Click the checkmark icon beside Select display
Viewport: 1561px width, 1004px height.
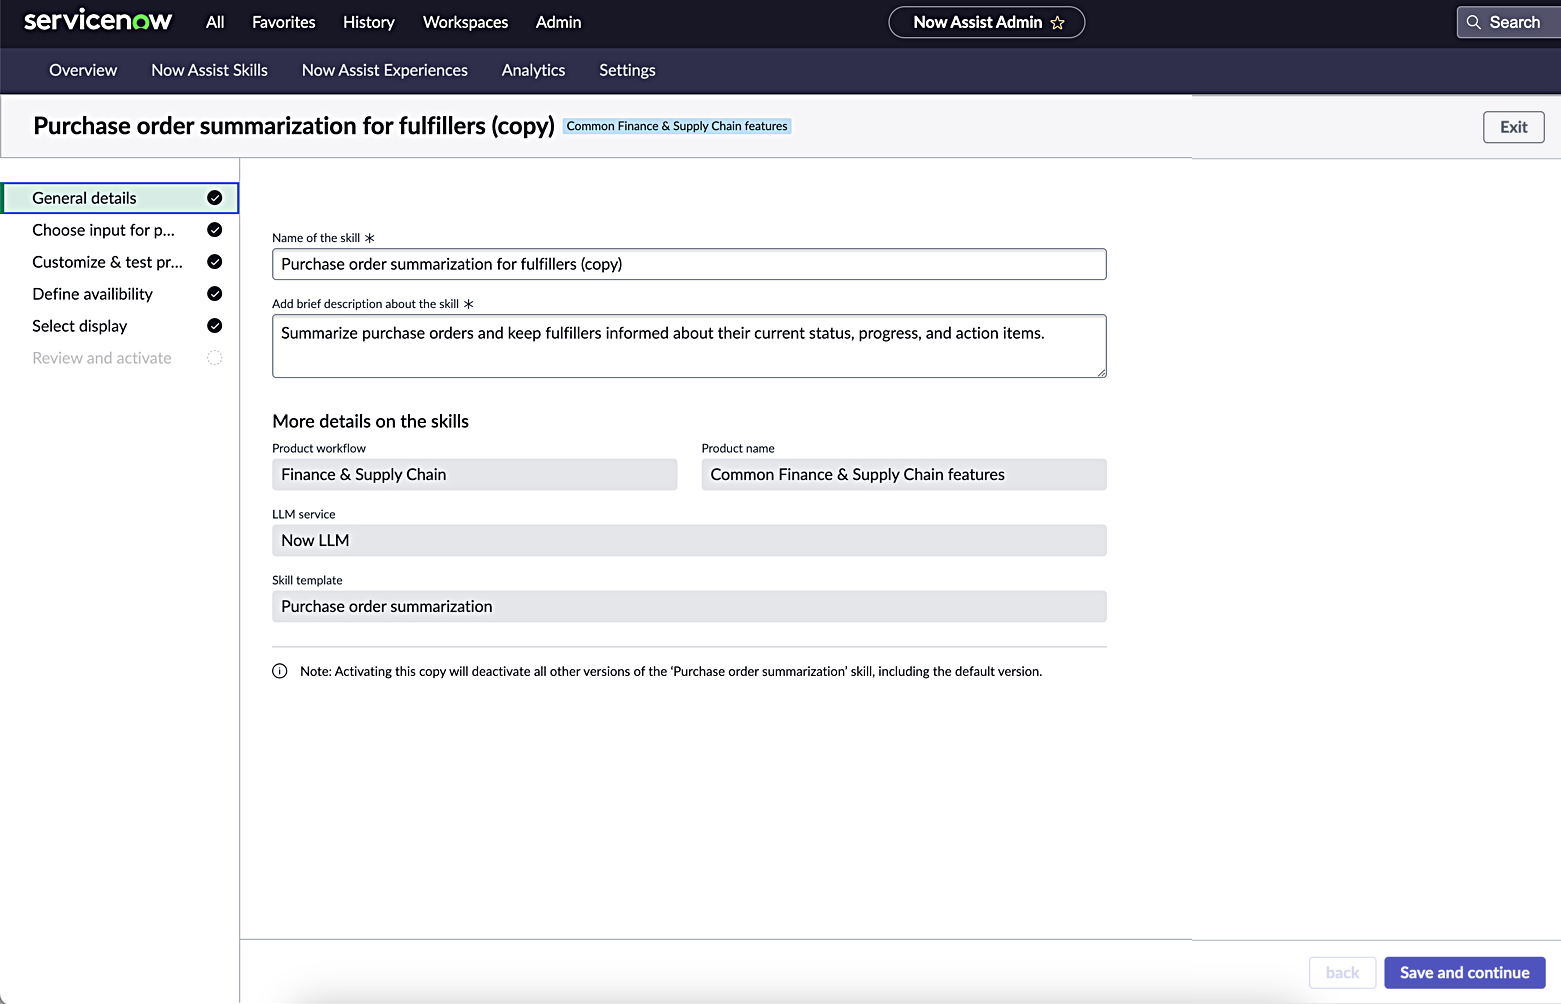pyautogui.click(x=214, y=326)
